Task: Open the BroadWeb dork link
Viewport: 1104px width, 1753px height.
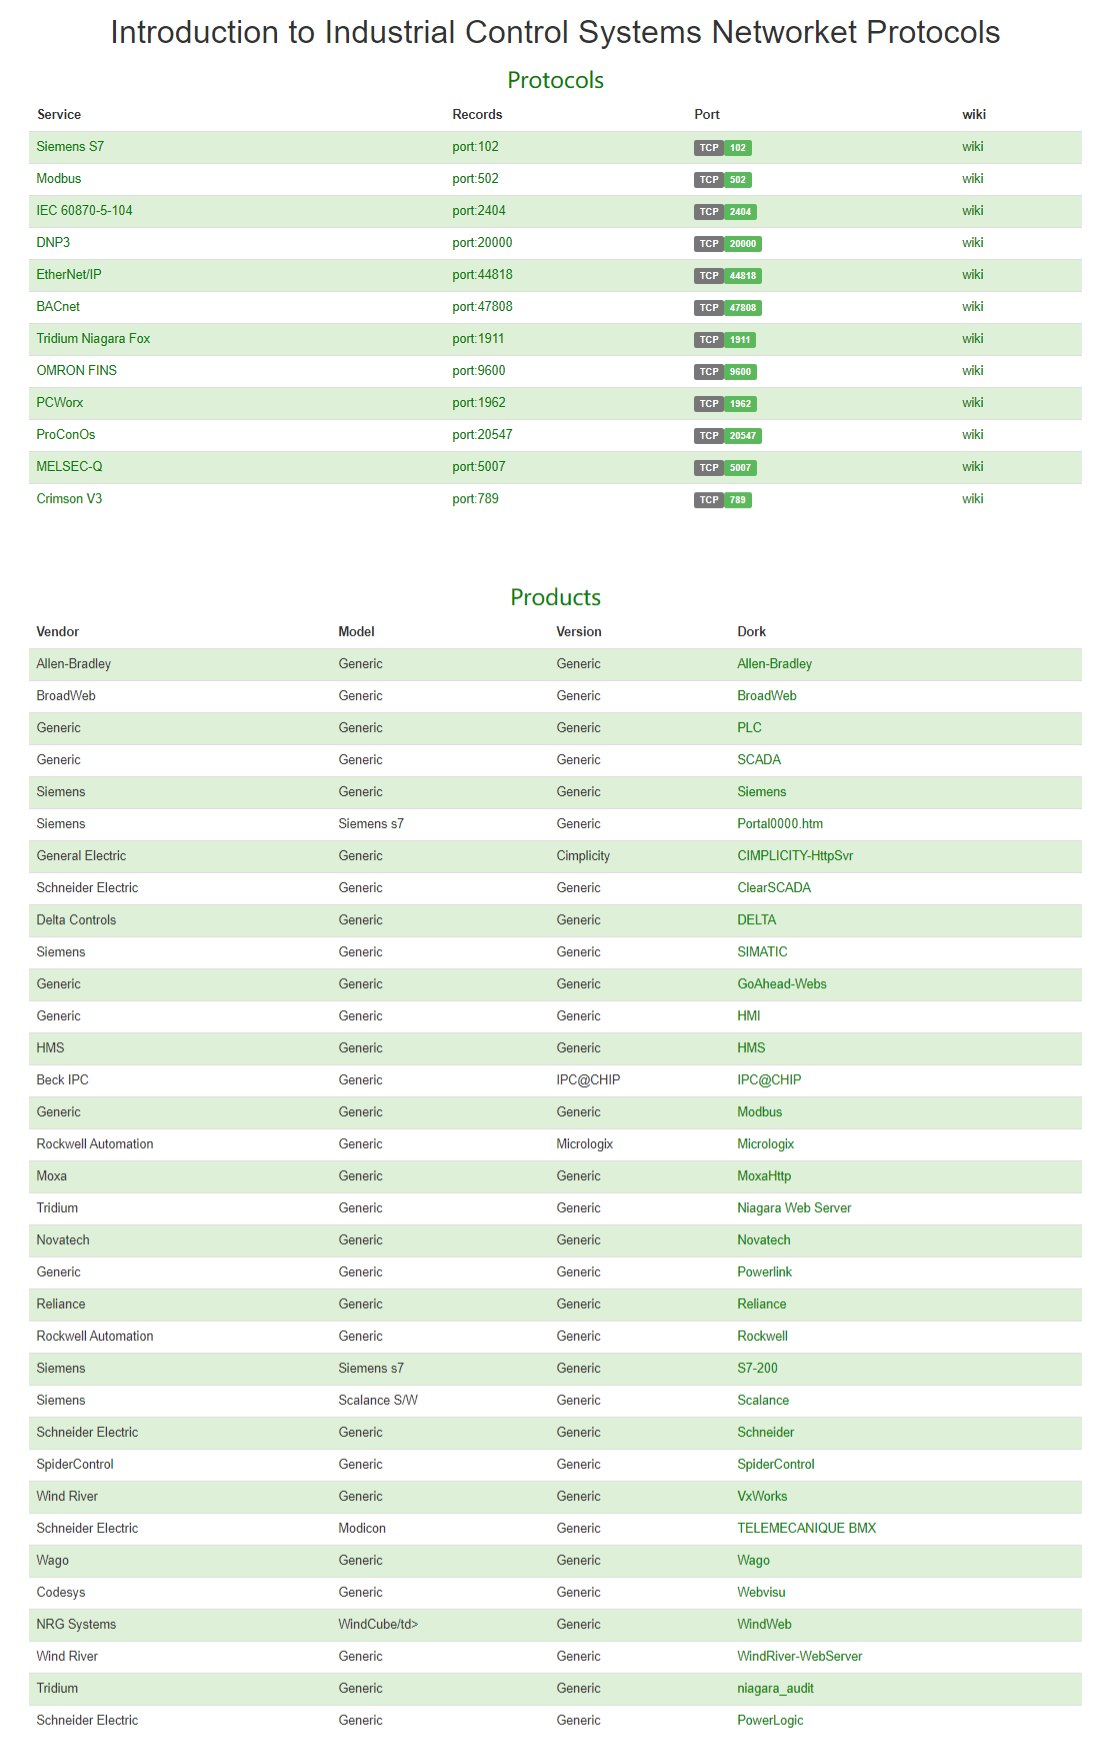Action: click(767, 696)
